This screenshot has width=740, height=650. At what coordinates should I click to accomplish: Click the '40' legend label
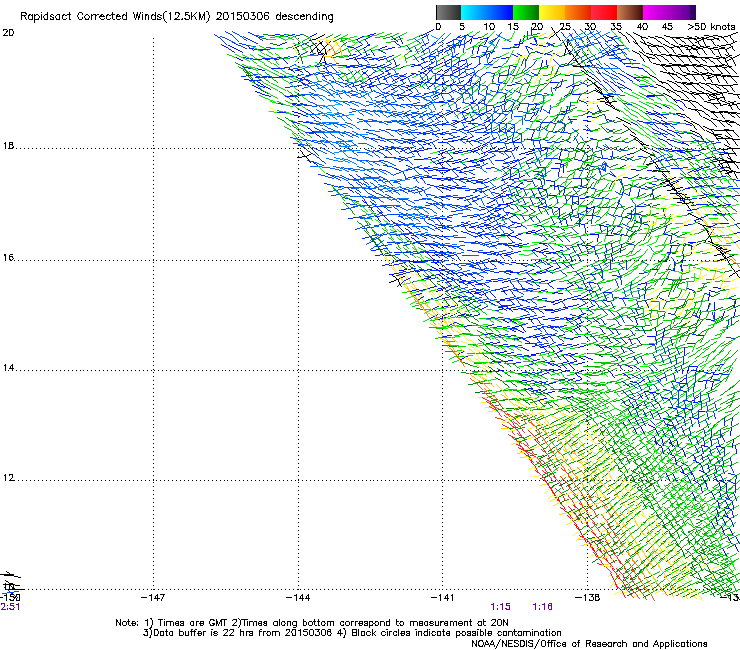click(642, 27)
